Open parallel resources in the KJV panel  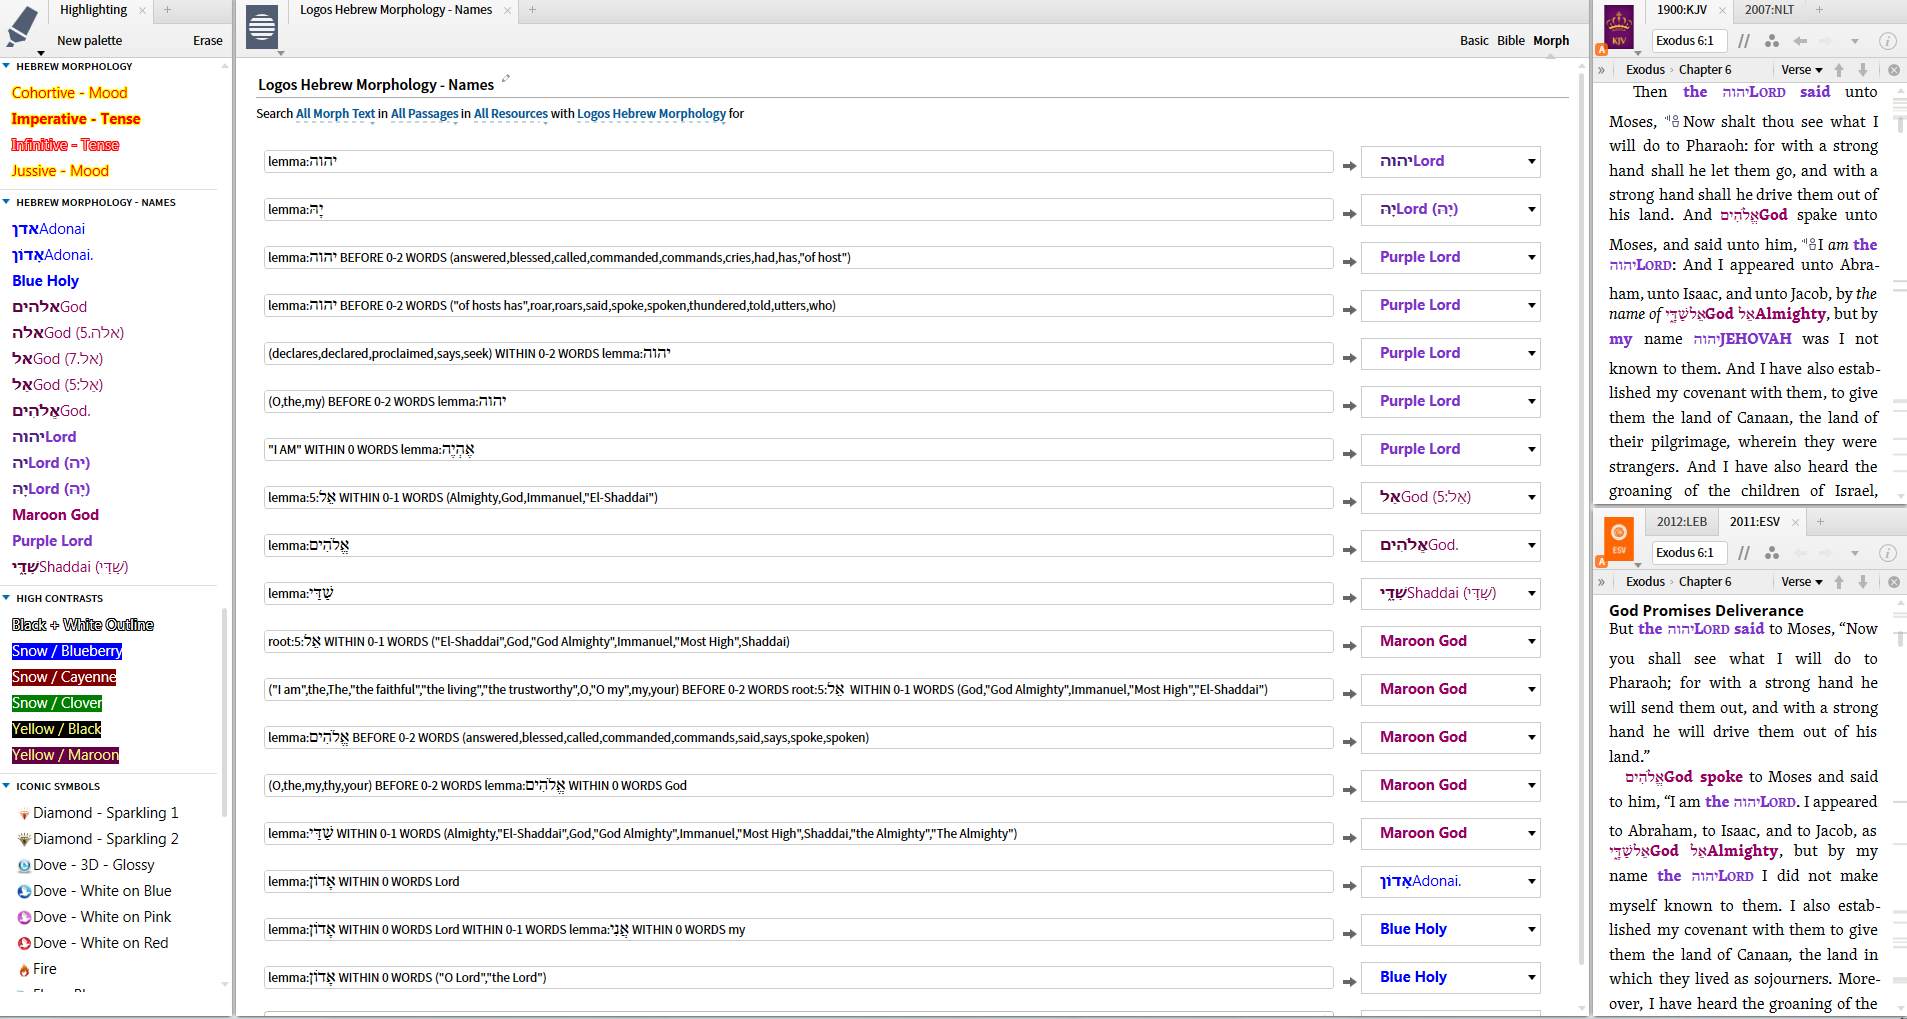tap(1744, 41)
